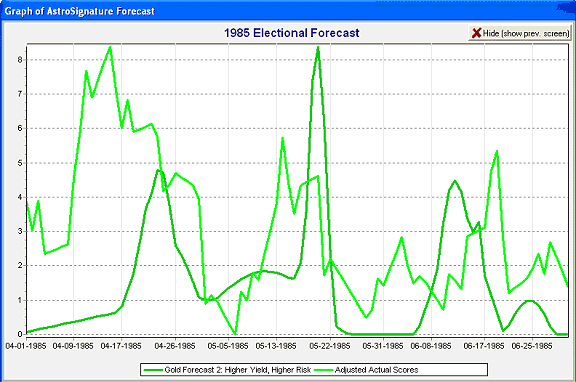Click the y-axis value 8 label
576x382 pixels.
click(20, 60)
